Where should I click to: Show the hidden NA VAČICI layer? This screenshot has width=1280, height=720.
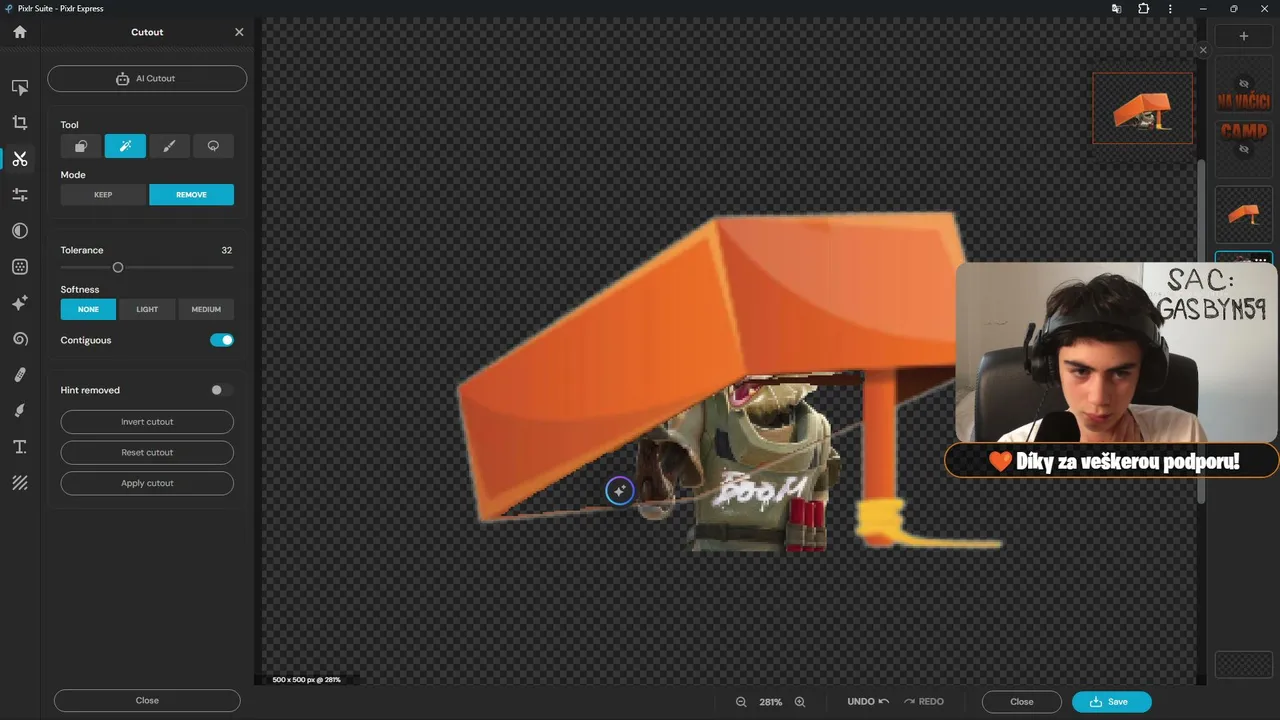(x=1244, y=84)
